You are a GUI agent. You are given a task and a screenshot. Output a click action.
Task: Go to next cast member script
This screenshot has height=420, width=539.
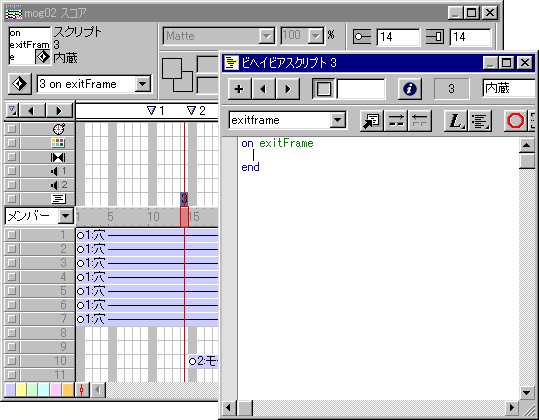click(x=288, y=89)
